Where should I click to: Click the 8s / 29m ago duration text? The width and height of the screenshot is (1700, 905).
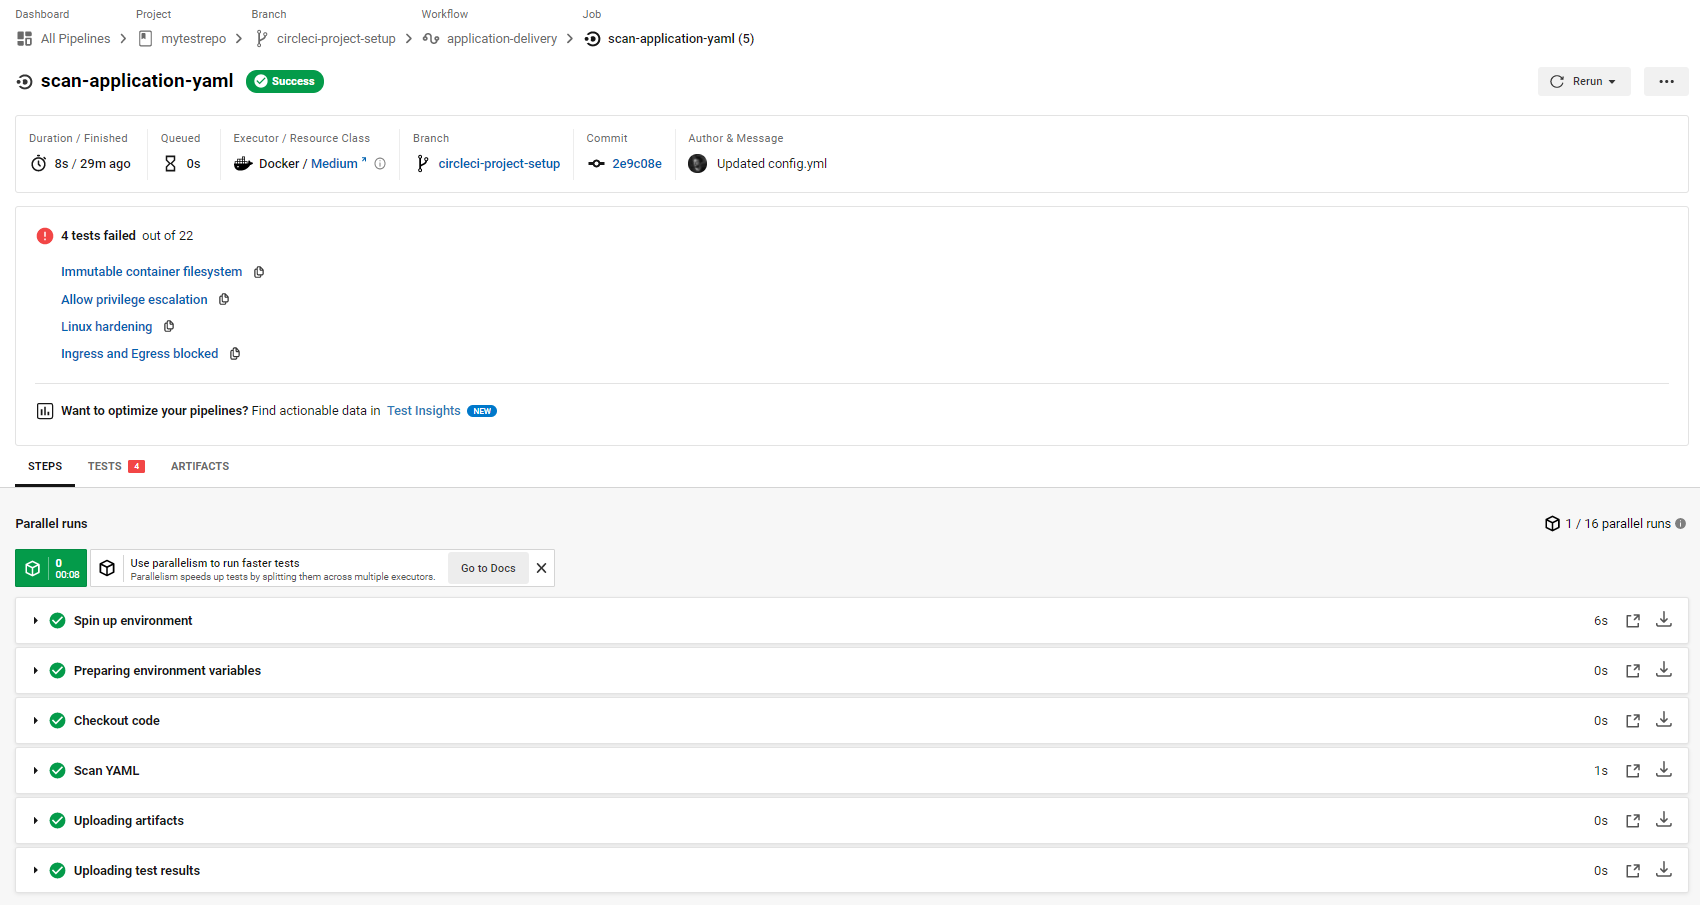click(x=93, y=164)
